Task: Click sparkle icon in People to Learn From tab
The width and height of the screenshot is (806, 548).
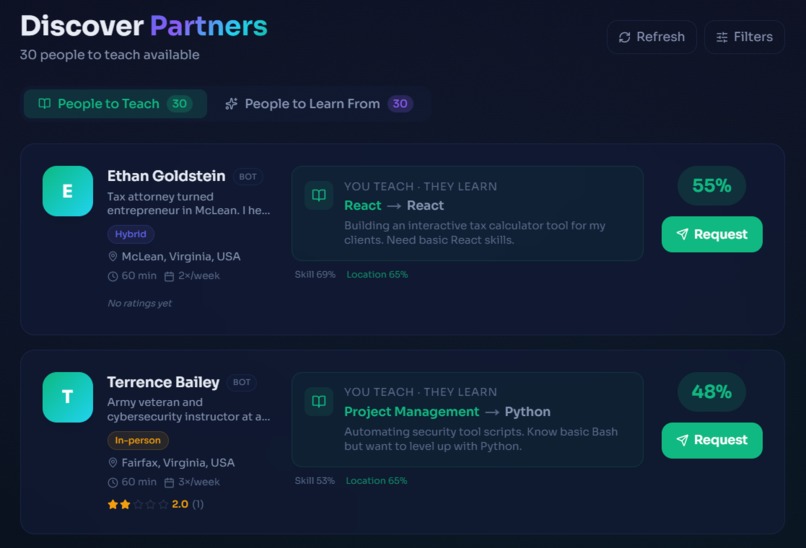Action: tap(231, 104)
